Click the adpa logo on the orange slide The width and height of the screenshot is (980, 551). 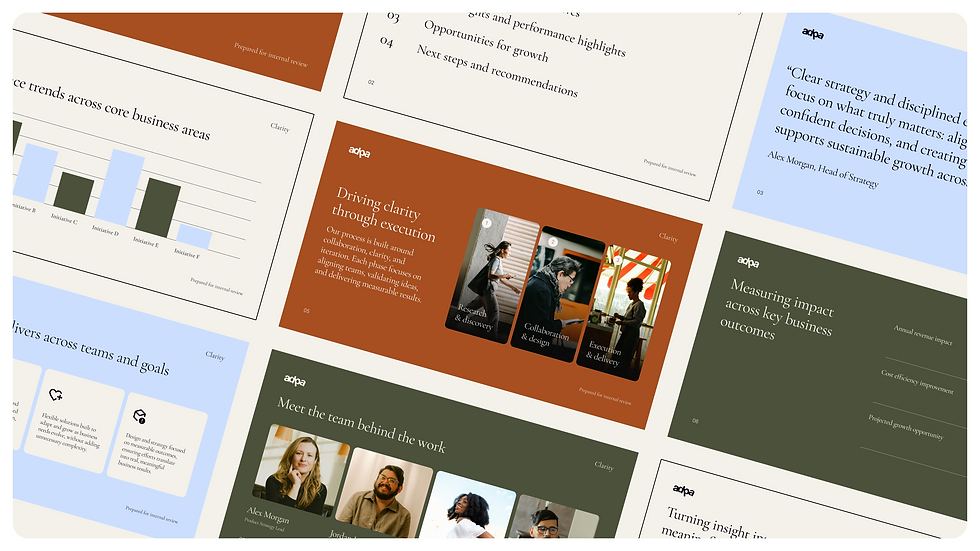click(x=359, y=152)
